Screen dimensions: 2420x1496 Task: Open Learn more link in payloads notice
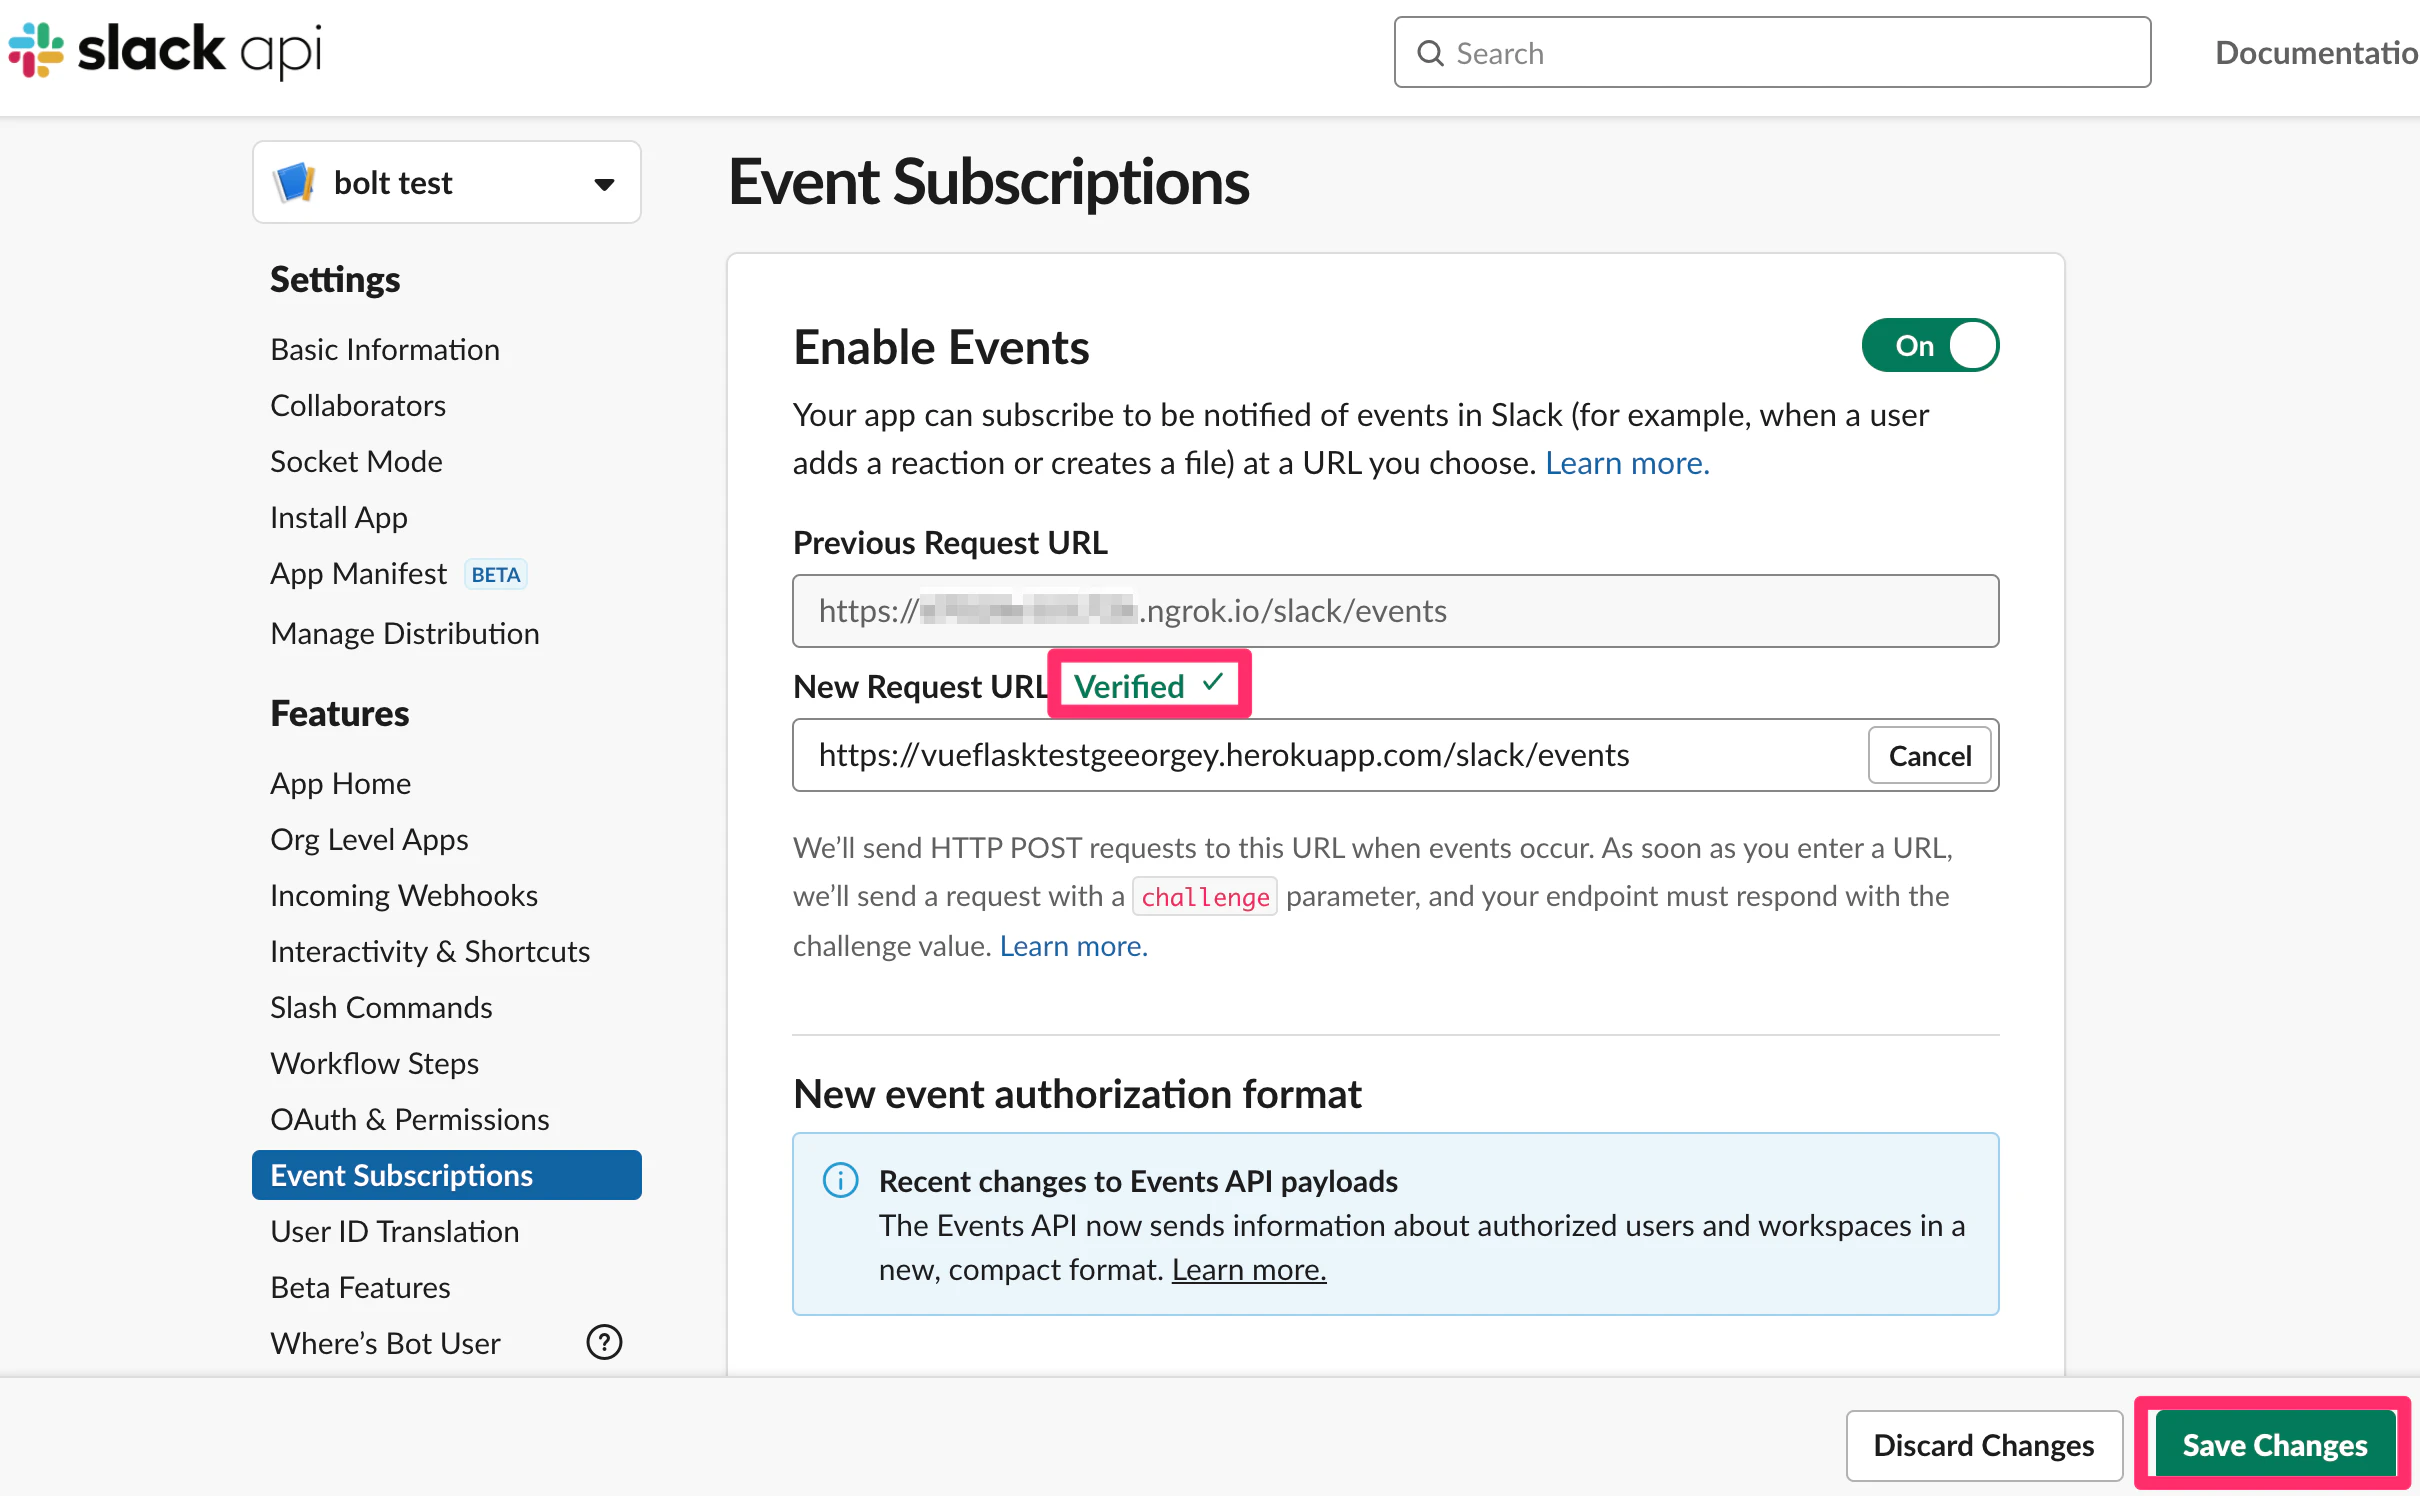coord(1249,1270)
